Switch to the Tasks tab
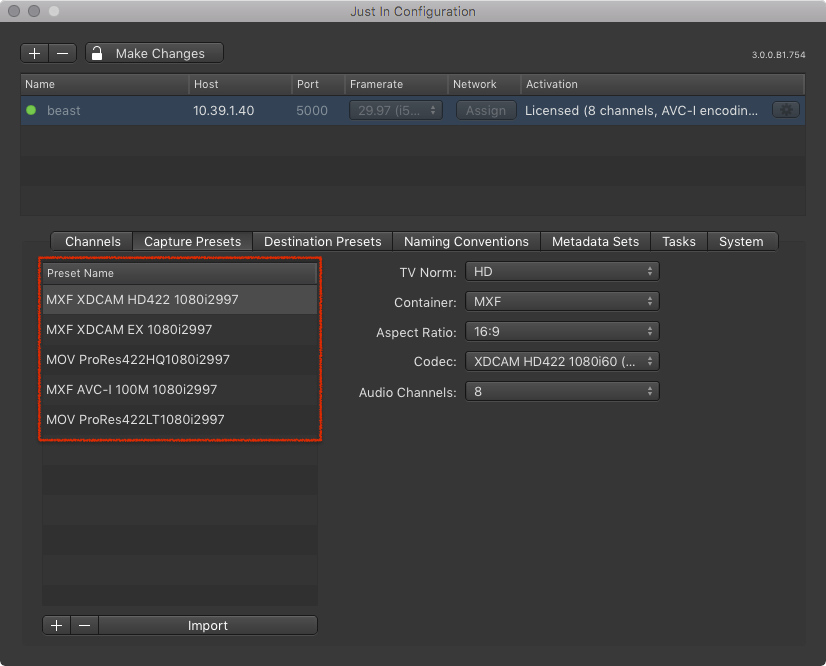The width and height of the screenshot is (826, 666). [678, 241]
